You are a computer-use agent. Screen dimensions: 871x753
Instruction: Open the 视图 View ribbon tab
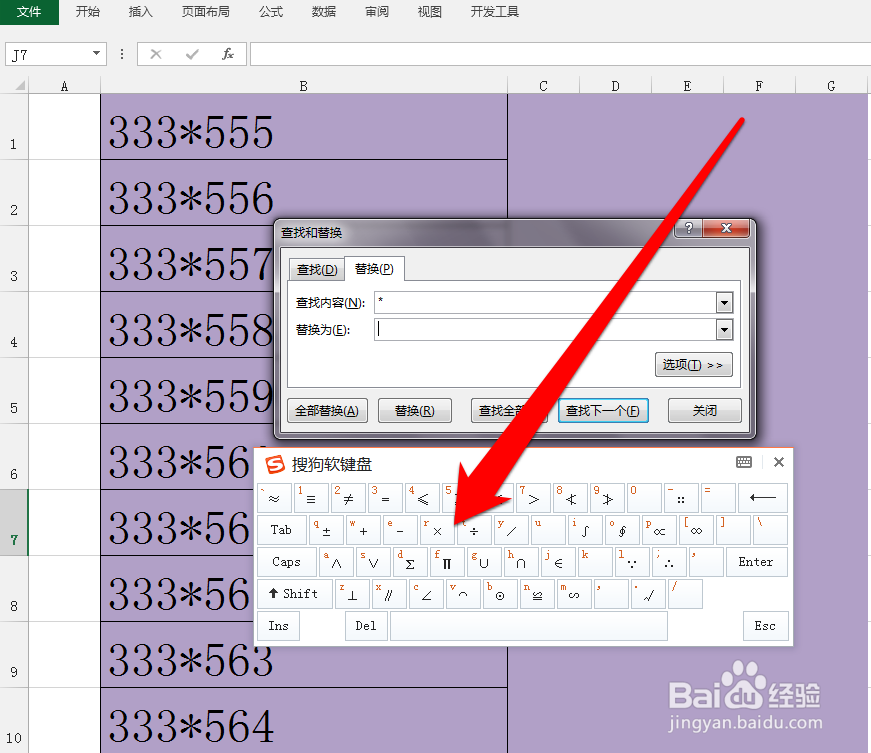[429, 12]
